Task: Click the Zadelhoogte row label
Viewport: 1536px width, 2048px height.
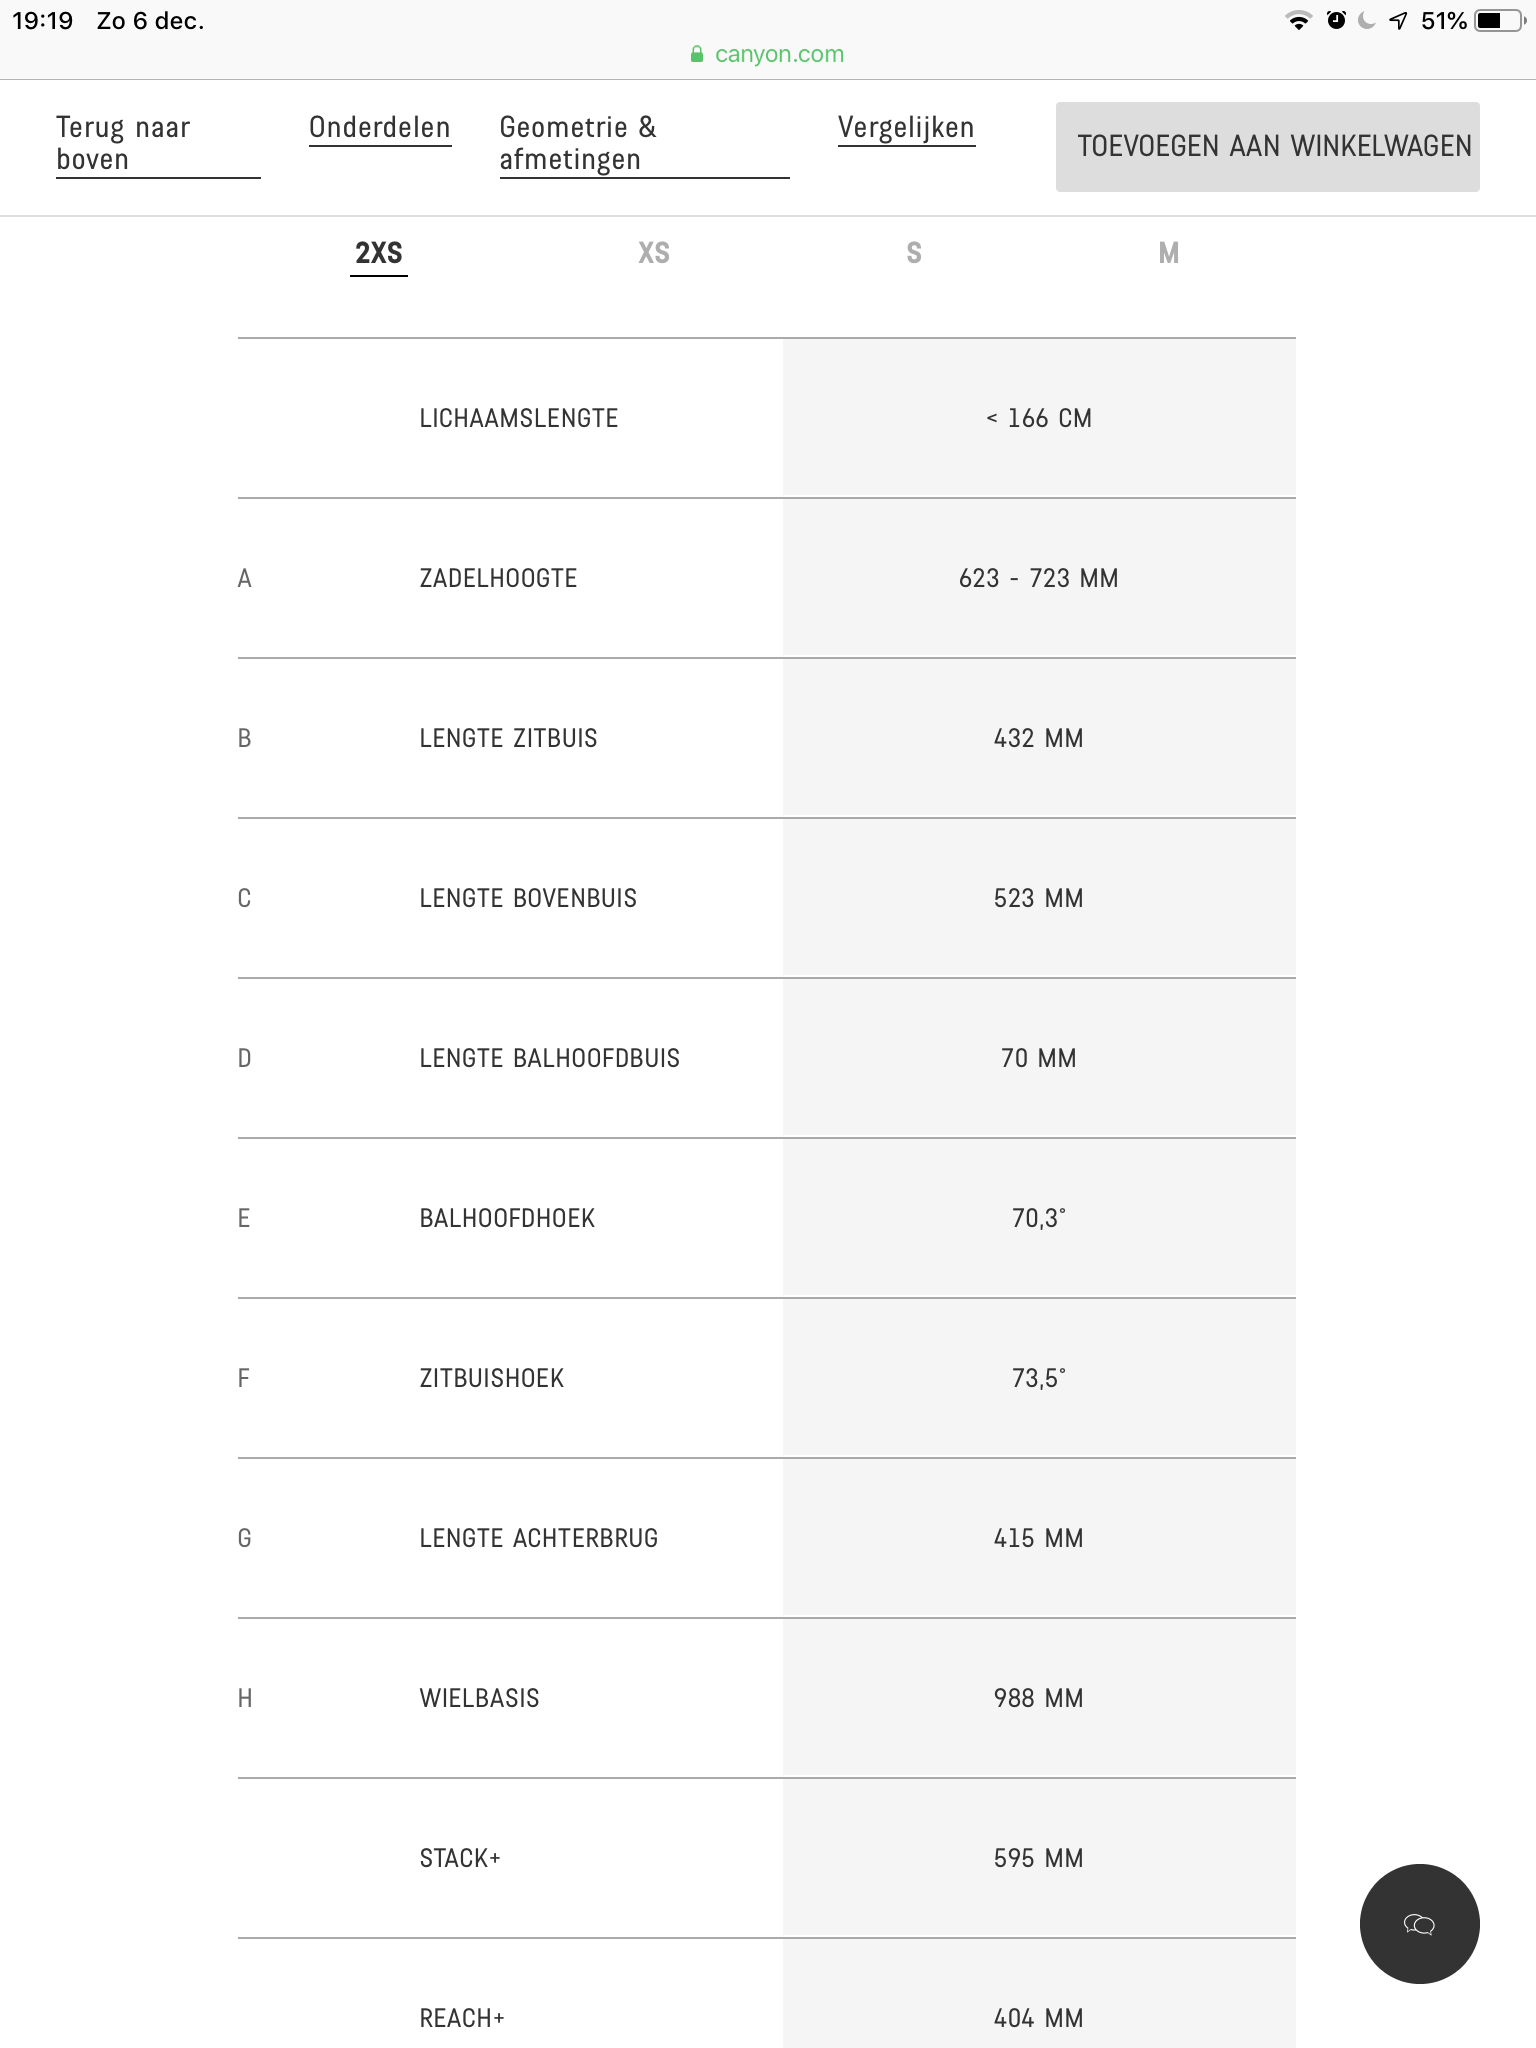Action: click(x=498, y=578)
